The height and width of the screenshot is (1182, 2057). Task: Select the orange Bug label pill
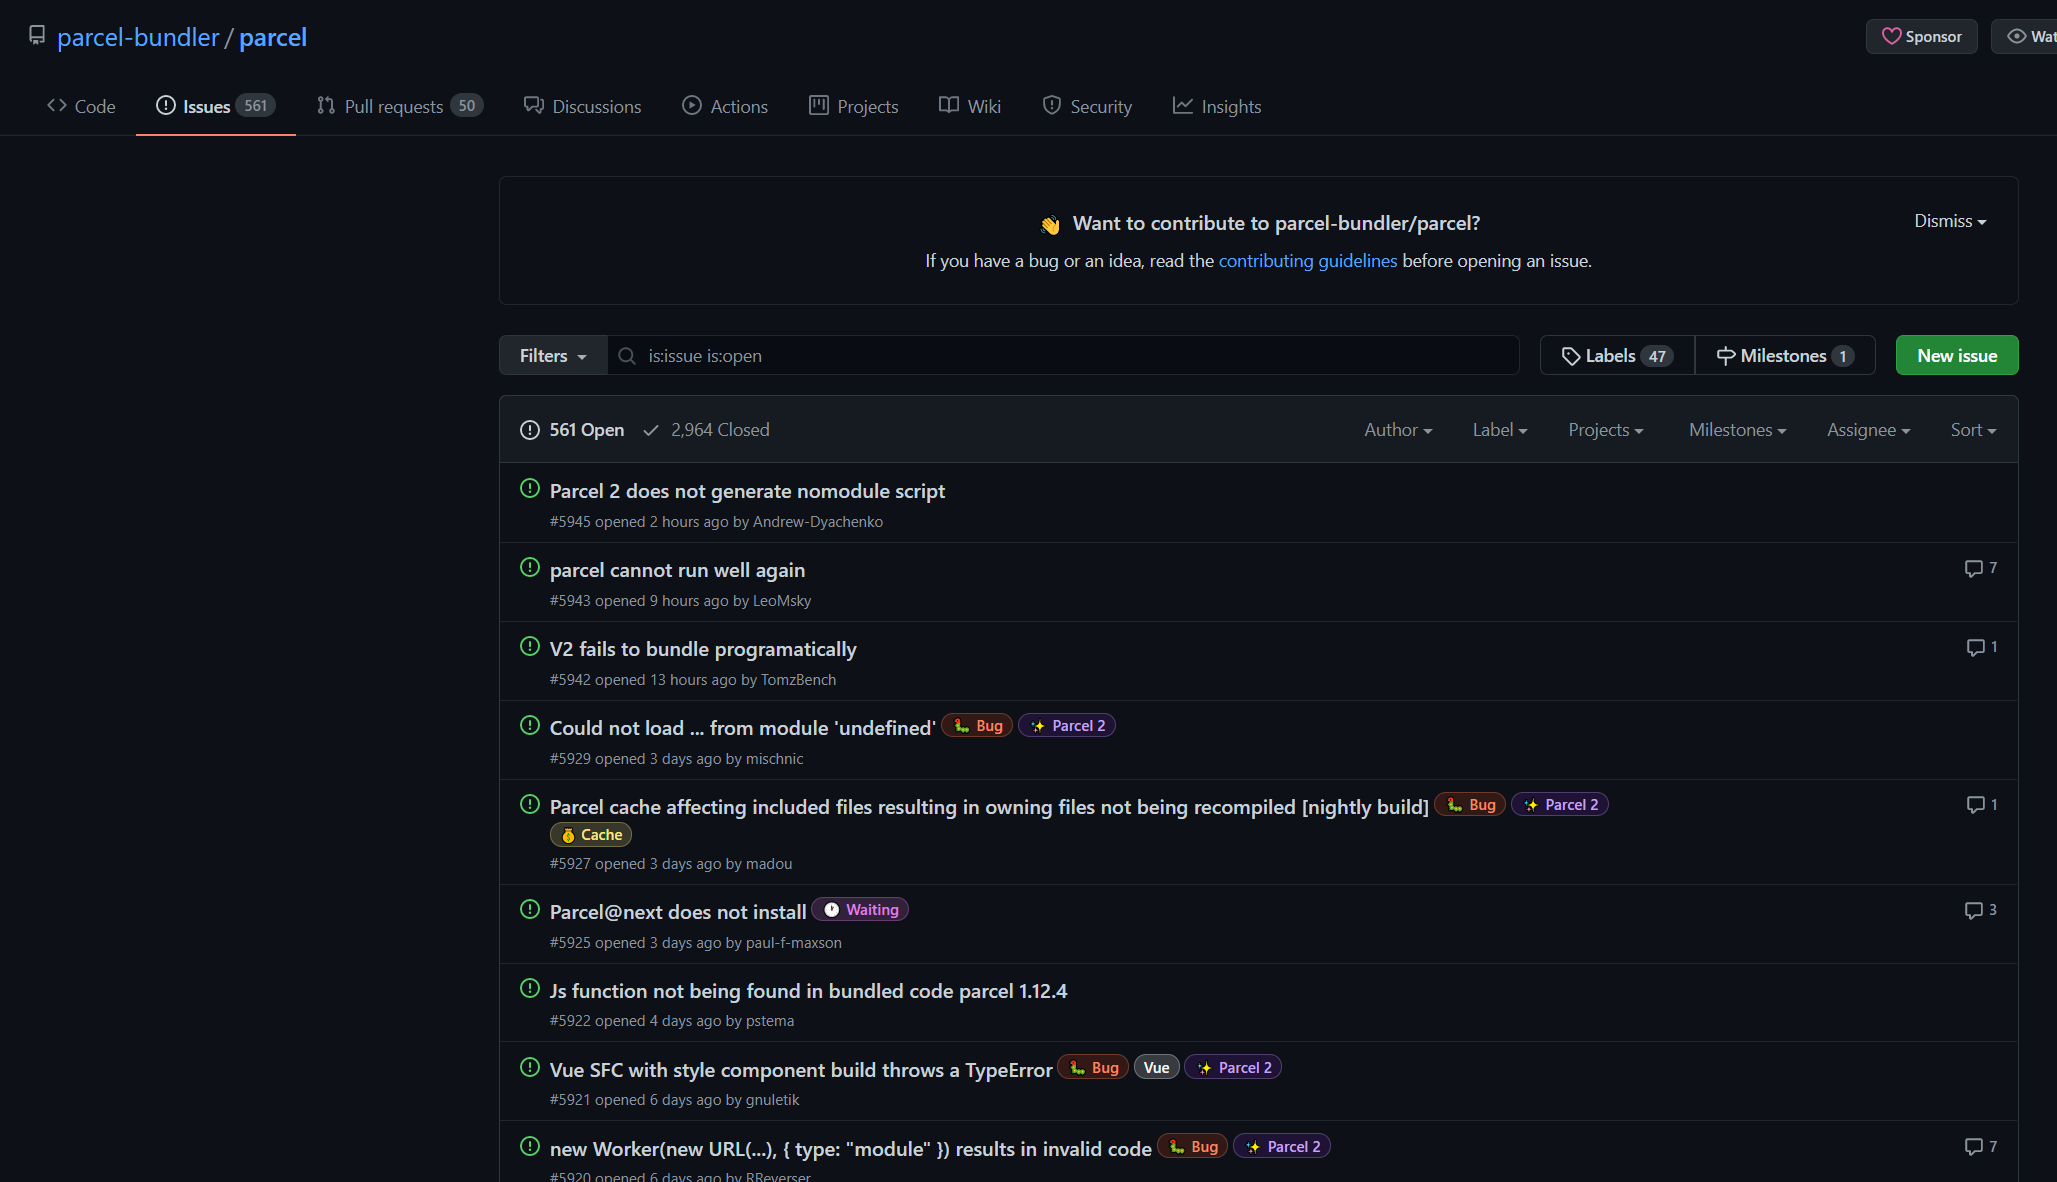(977, 725)
